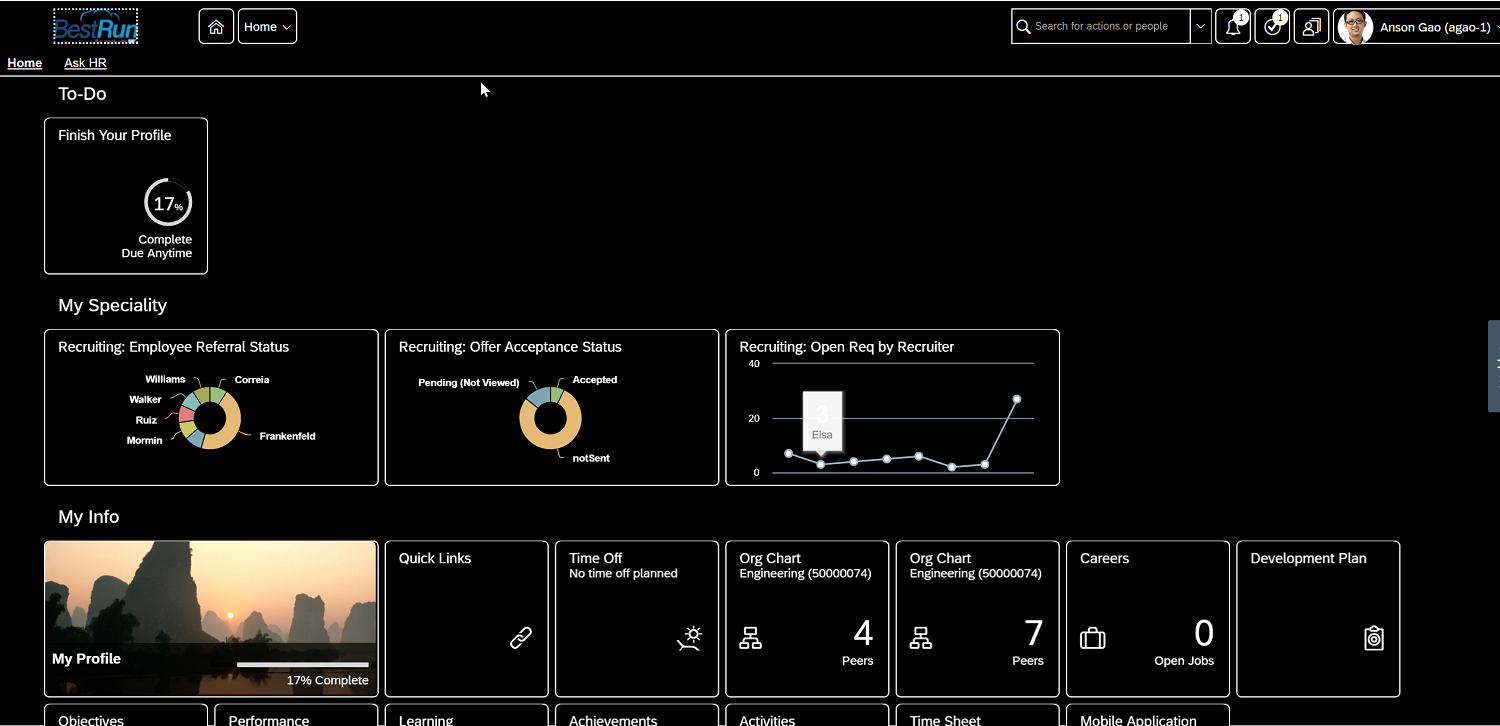This screenshot has height=726, width=1500.
Task: Click the 0 Open Jobs count
Action: point(1204,634)
